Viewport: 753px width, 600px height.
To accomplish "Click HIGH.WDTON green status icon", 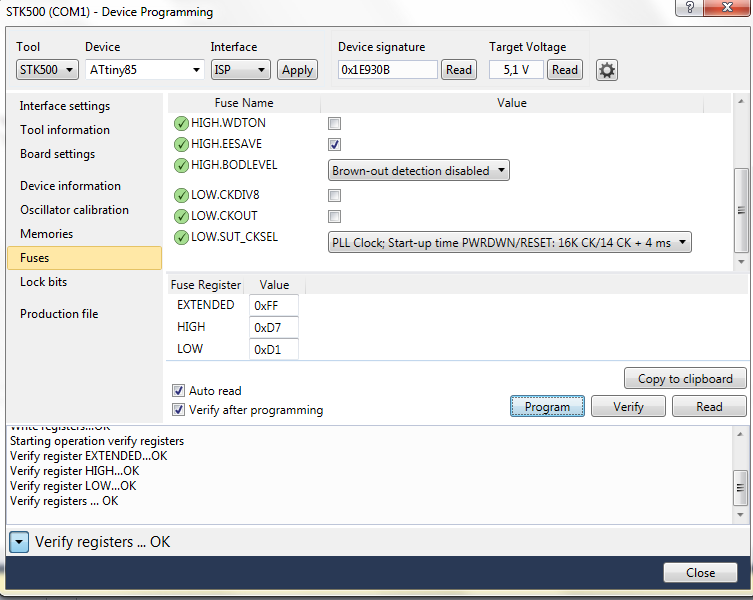I will (x=181, y=123).
